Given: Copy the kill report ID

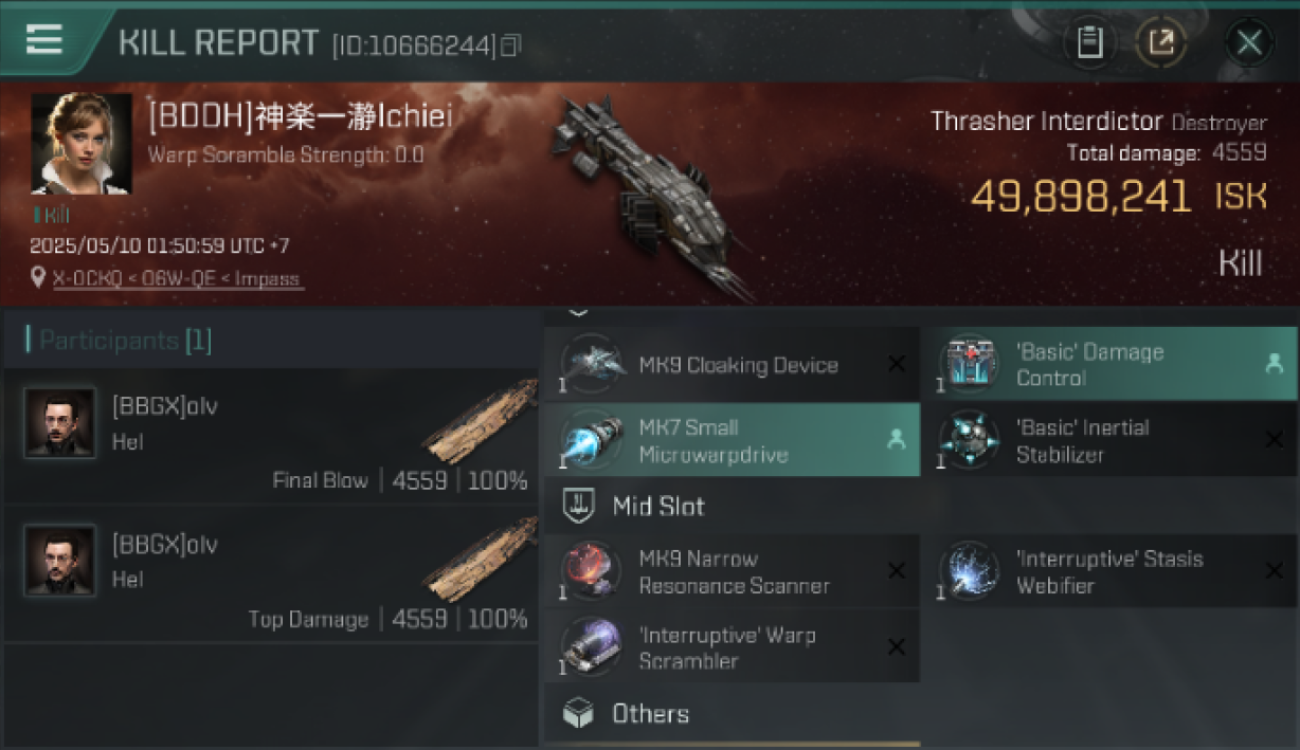Looking at the screenshot, I should (x=511, y=45).
